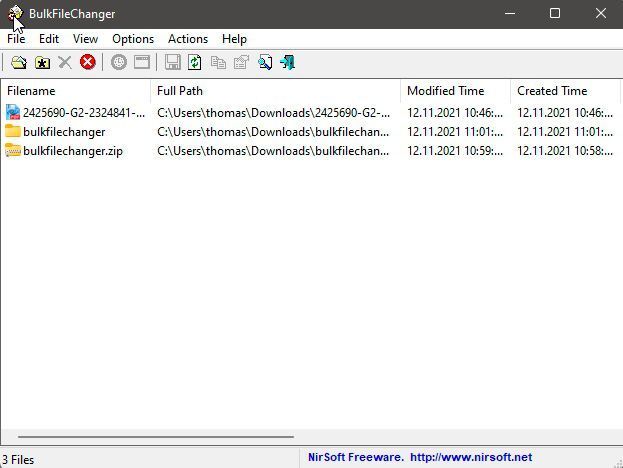Click the horizontal scrollbar thumb
The image size is (623, 468).
click(156, 437)
